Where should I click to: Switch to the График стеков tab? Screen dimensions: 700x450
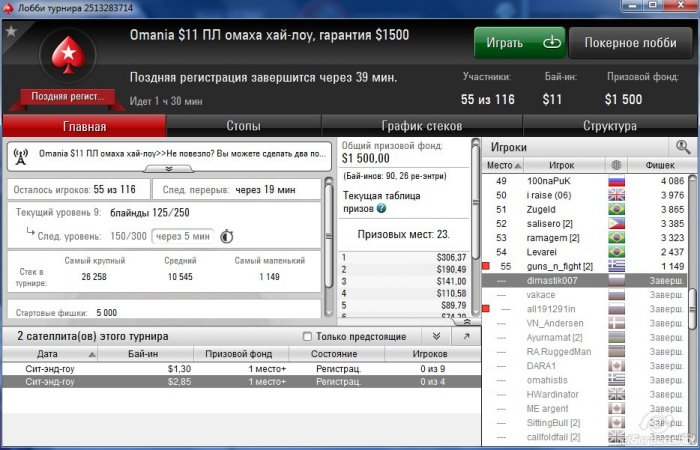tap(421, 126)
